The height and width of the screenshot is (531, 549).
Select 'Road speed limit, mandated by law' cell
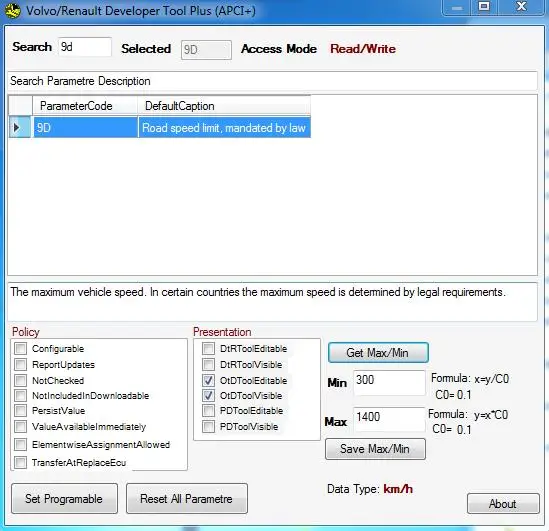click(x=224, y=127)
